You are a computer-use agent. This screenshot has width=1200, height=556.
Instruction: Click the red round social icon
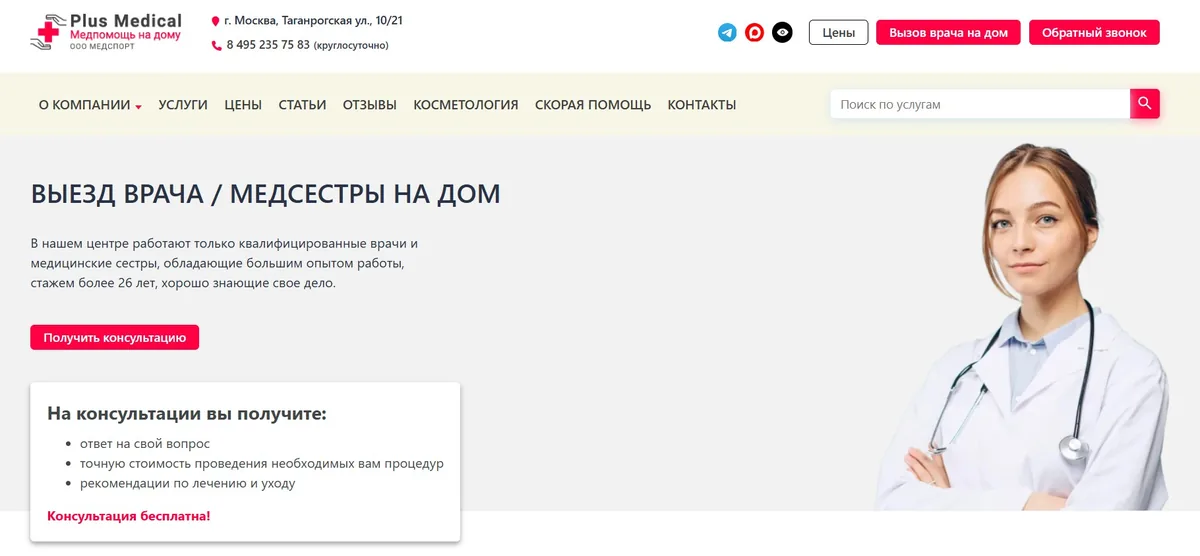(x=755, y=32)
